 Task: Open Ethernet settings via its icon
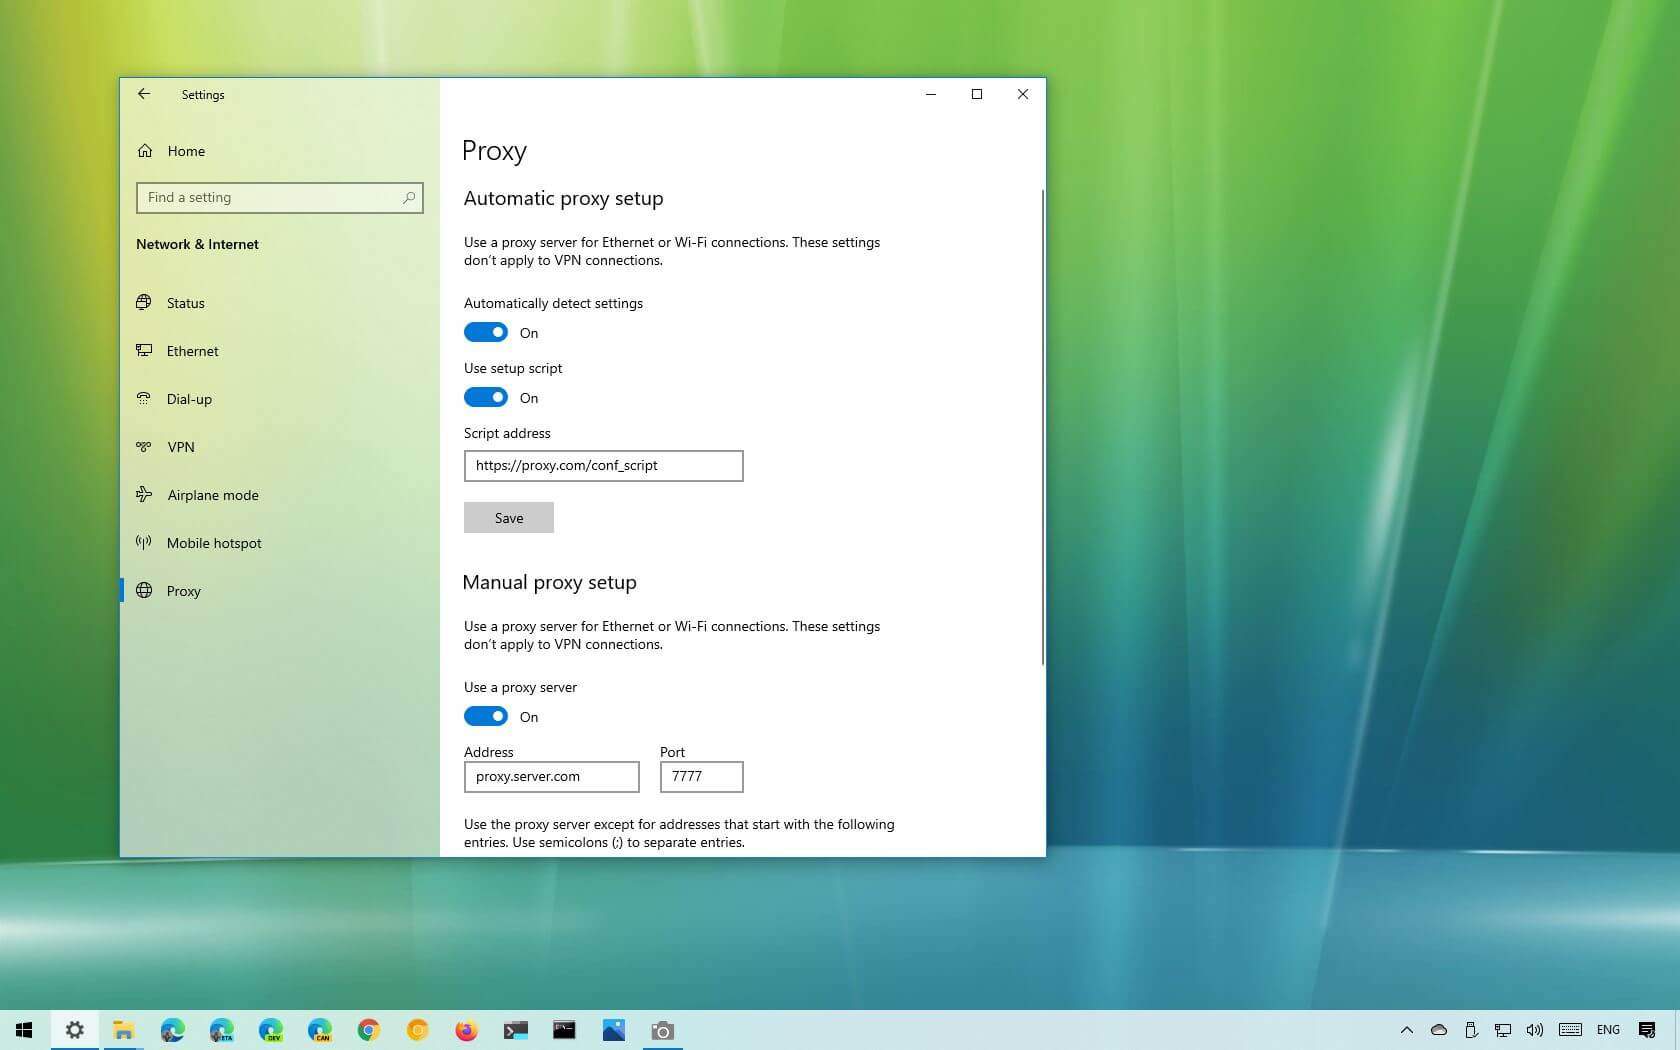pos(144,350)
